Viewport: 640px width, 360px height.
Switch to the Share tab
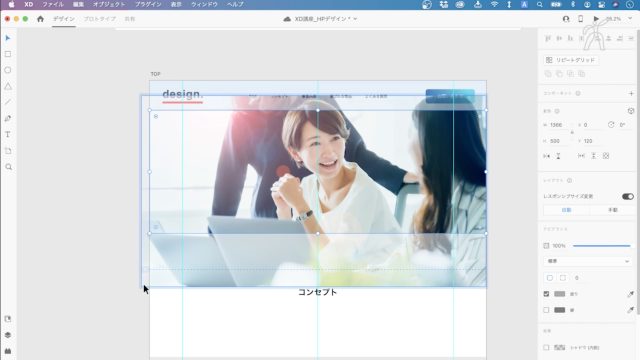coord(130,19)
